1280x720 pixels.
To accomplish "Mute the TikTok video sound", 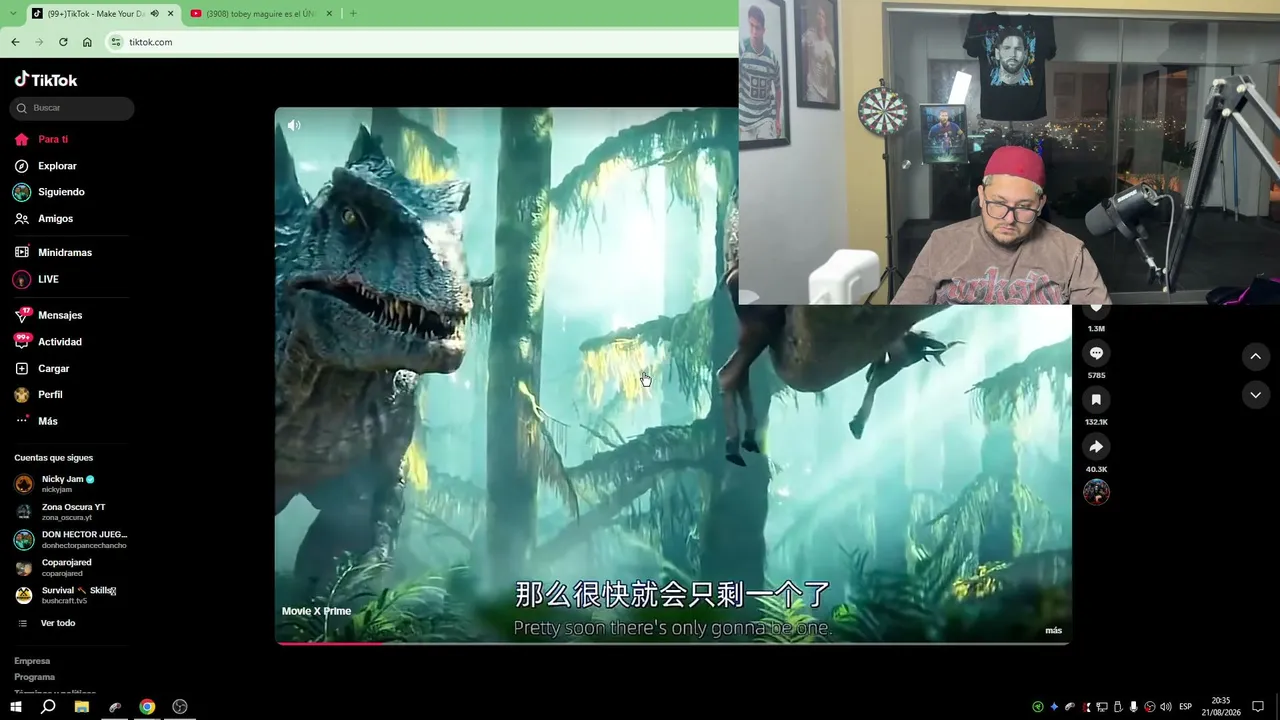I will coord(294,125).
